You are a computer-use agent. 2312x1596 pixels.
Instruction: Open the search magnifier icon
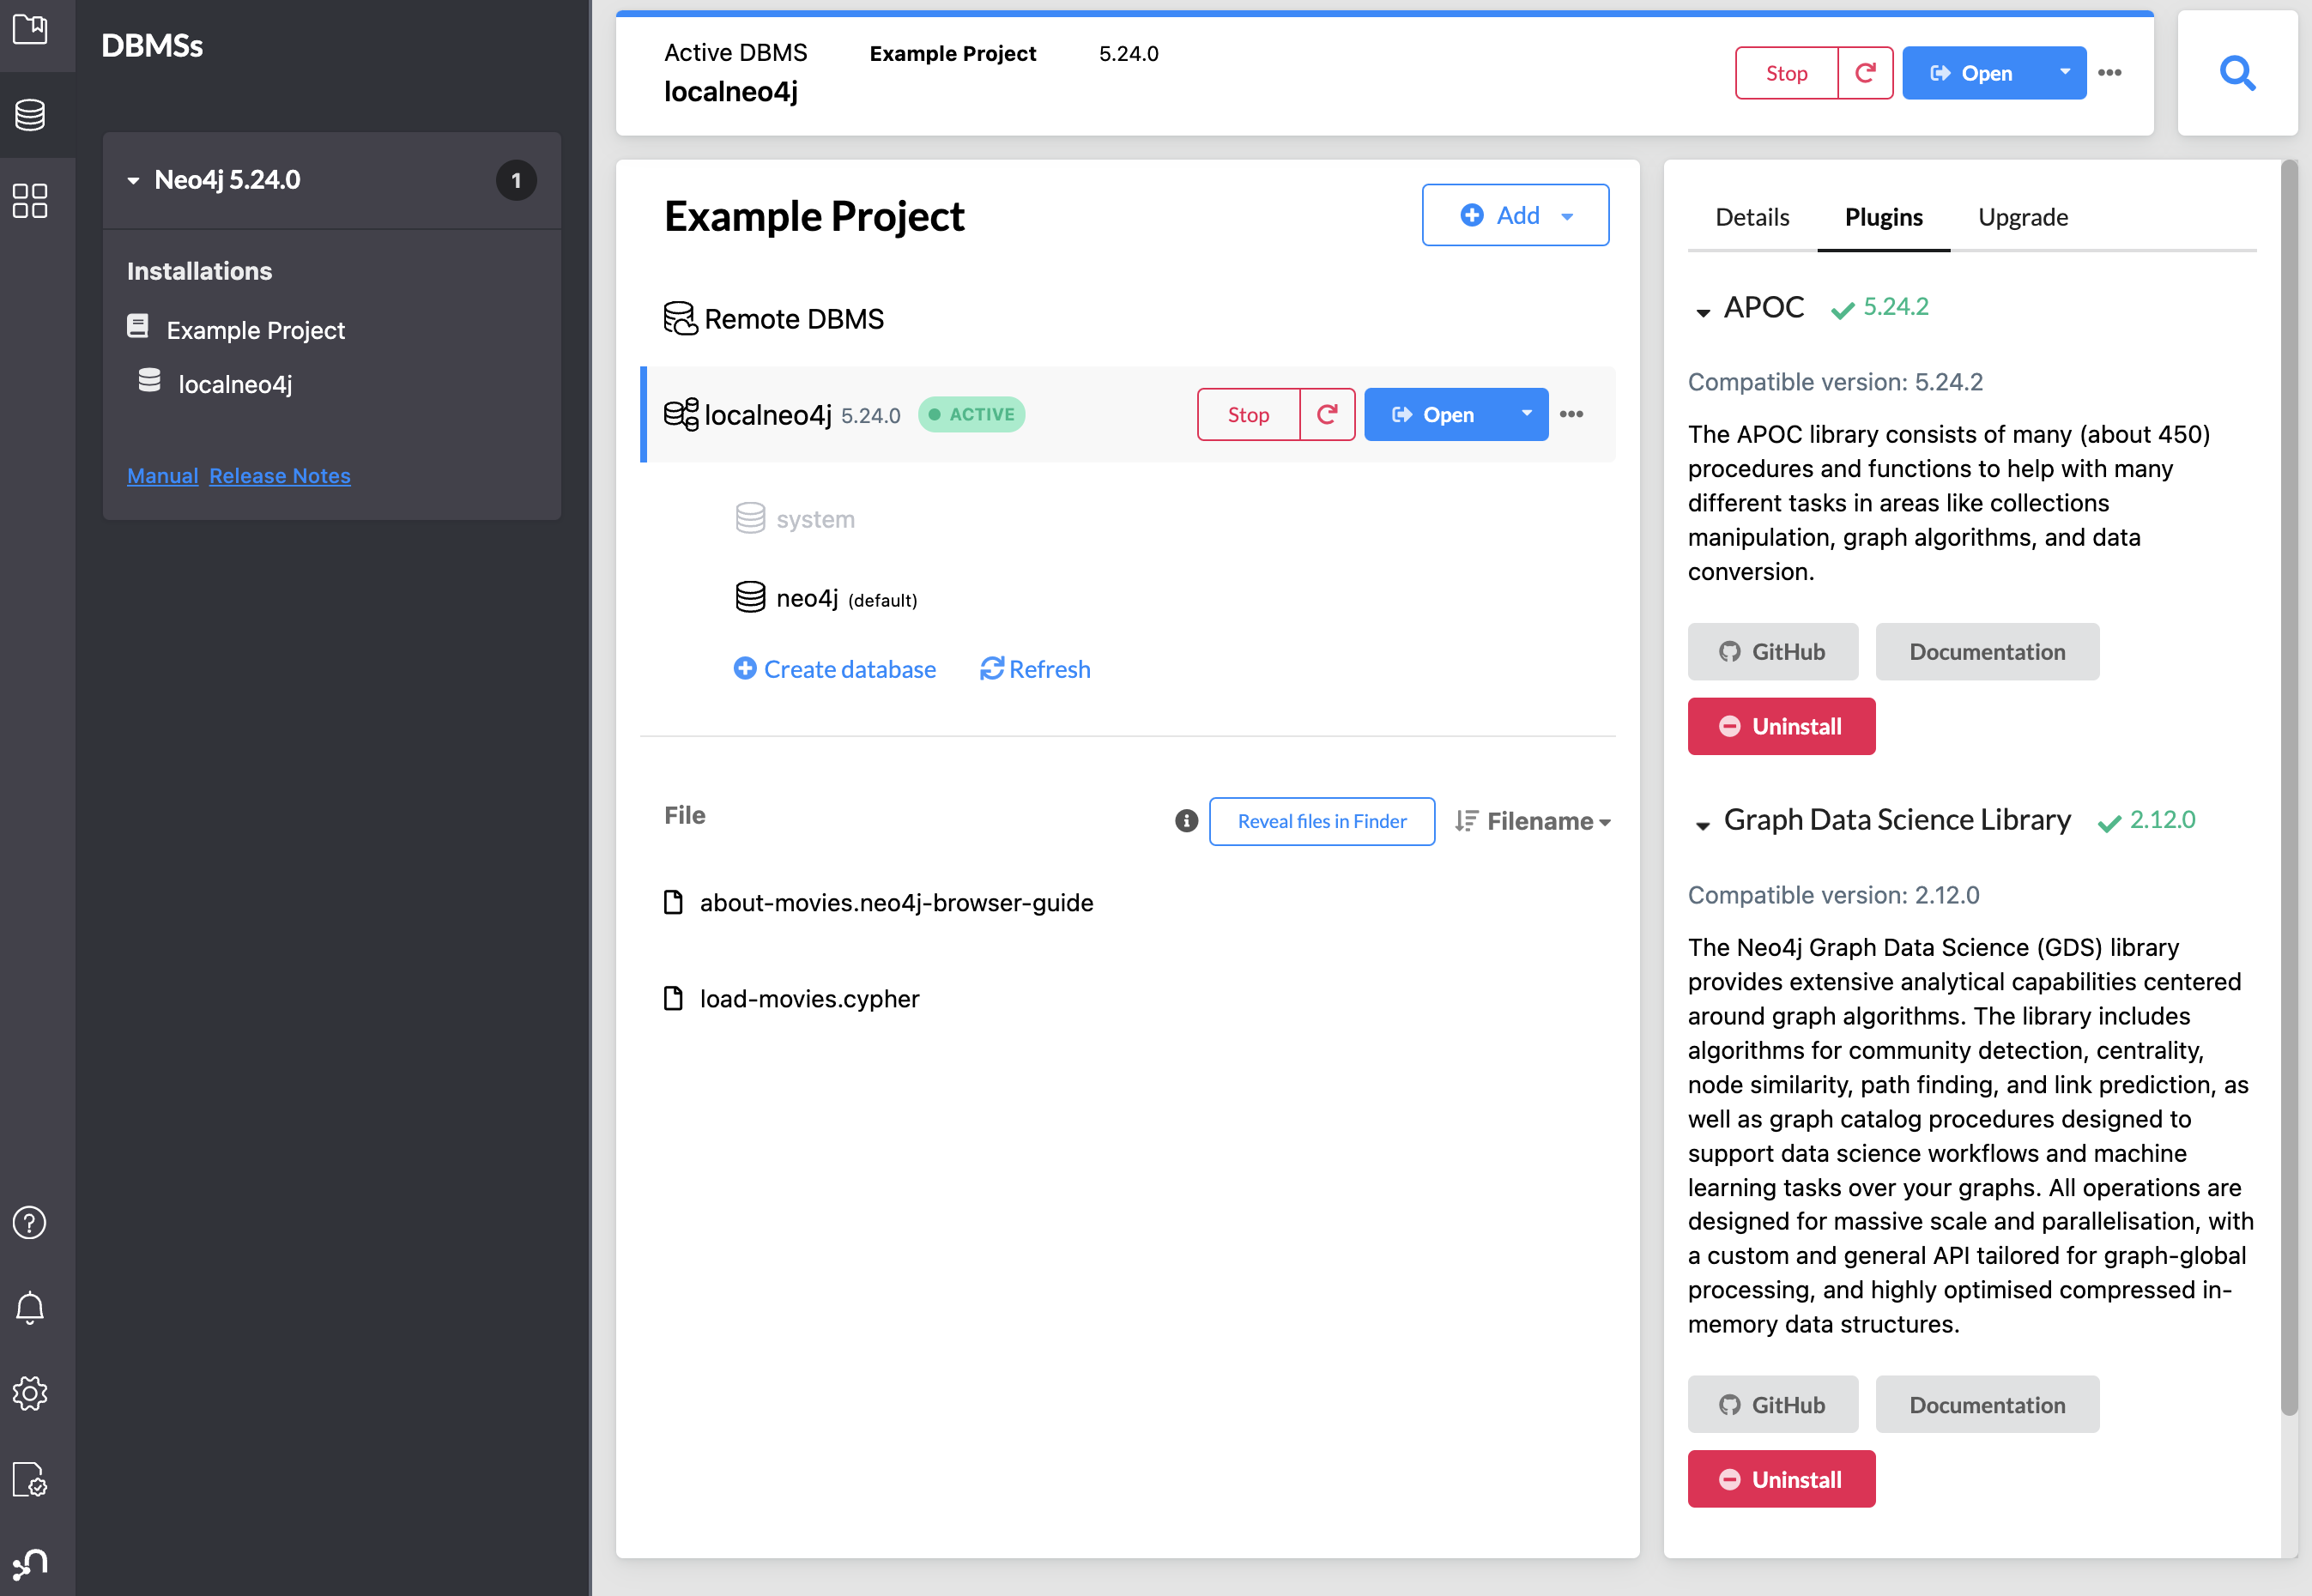tap(2237, 73)
